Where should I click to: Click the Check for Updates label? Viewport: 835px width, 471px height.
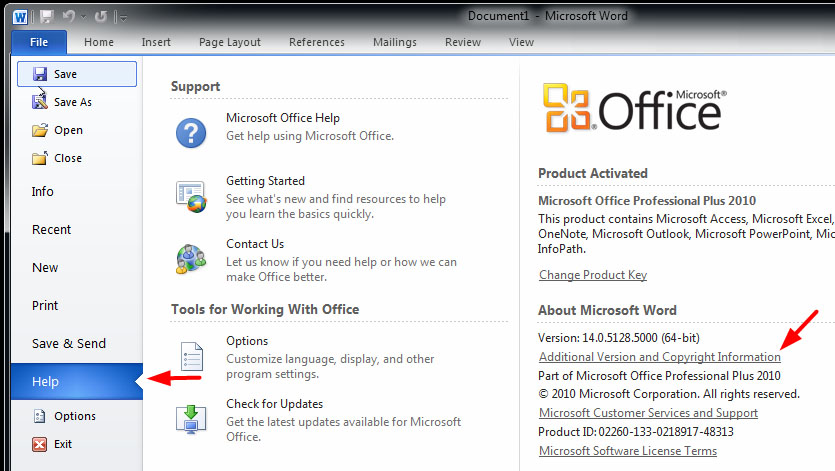[x=274, y=403]
